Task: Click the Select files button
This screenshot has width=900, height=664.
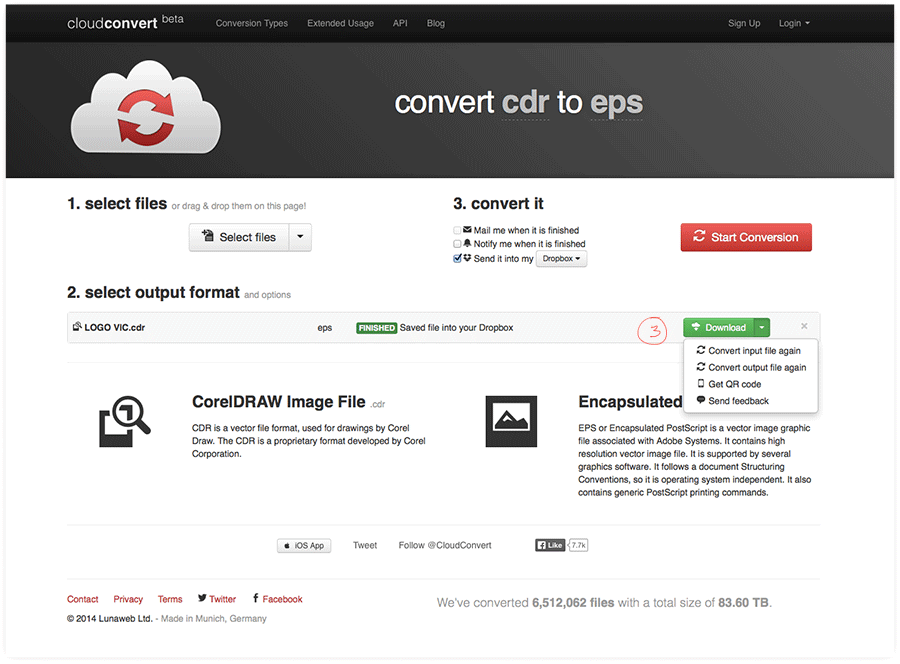Action: coord(239,237)
